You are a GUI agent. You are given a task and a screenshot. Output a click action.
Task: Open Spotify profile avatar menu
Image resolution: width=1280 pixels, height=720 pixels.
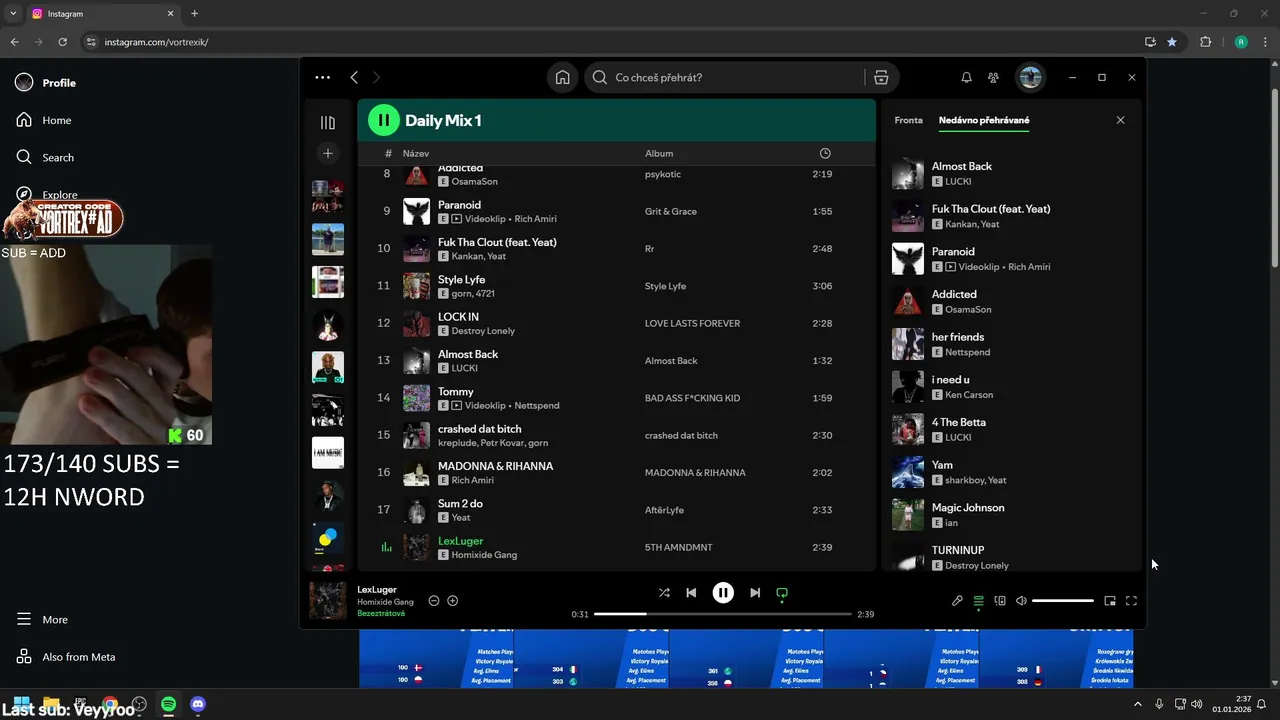coord(1030,77)
